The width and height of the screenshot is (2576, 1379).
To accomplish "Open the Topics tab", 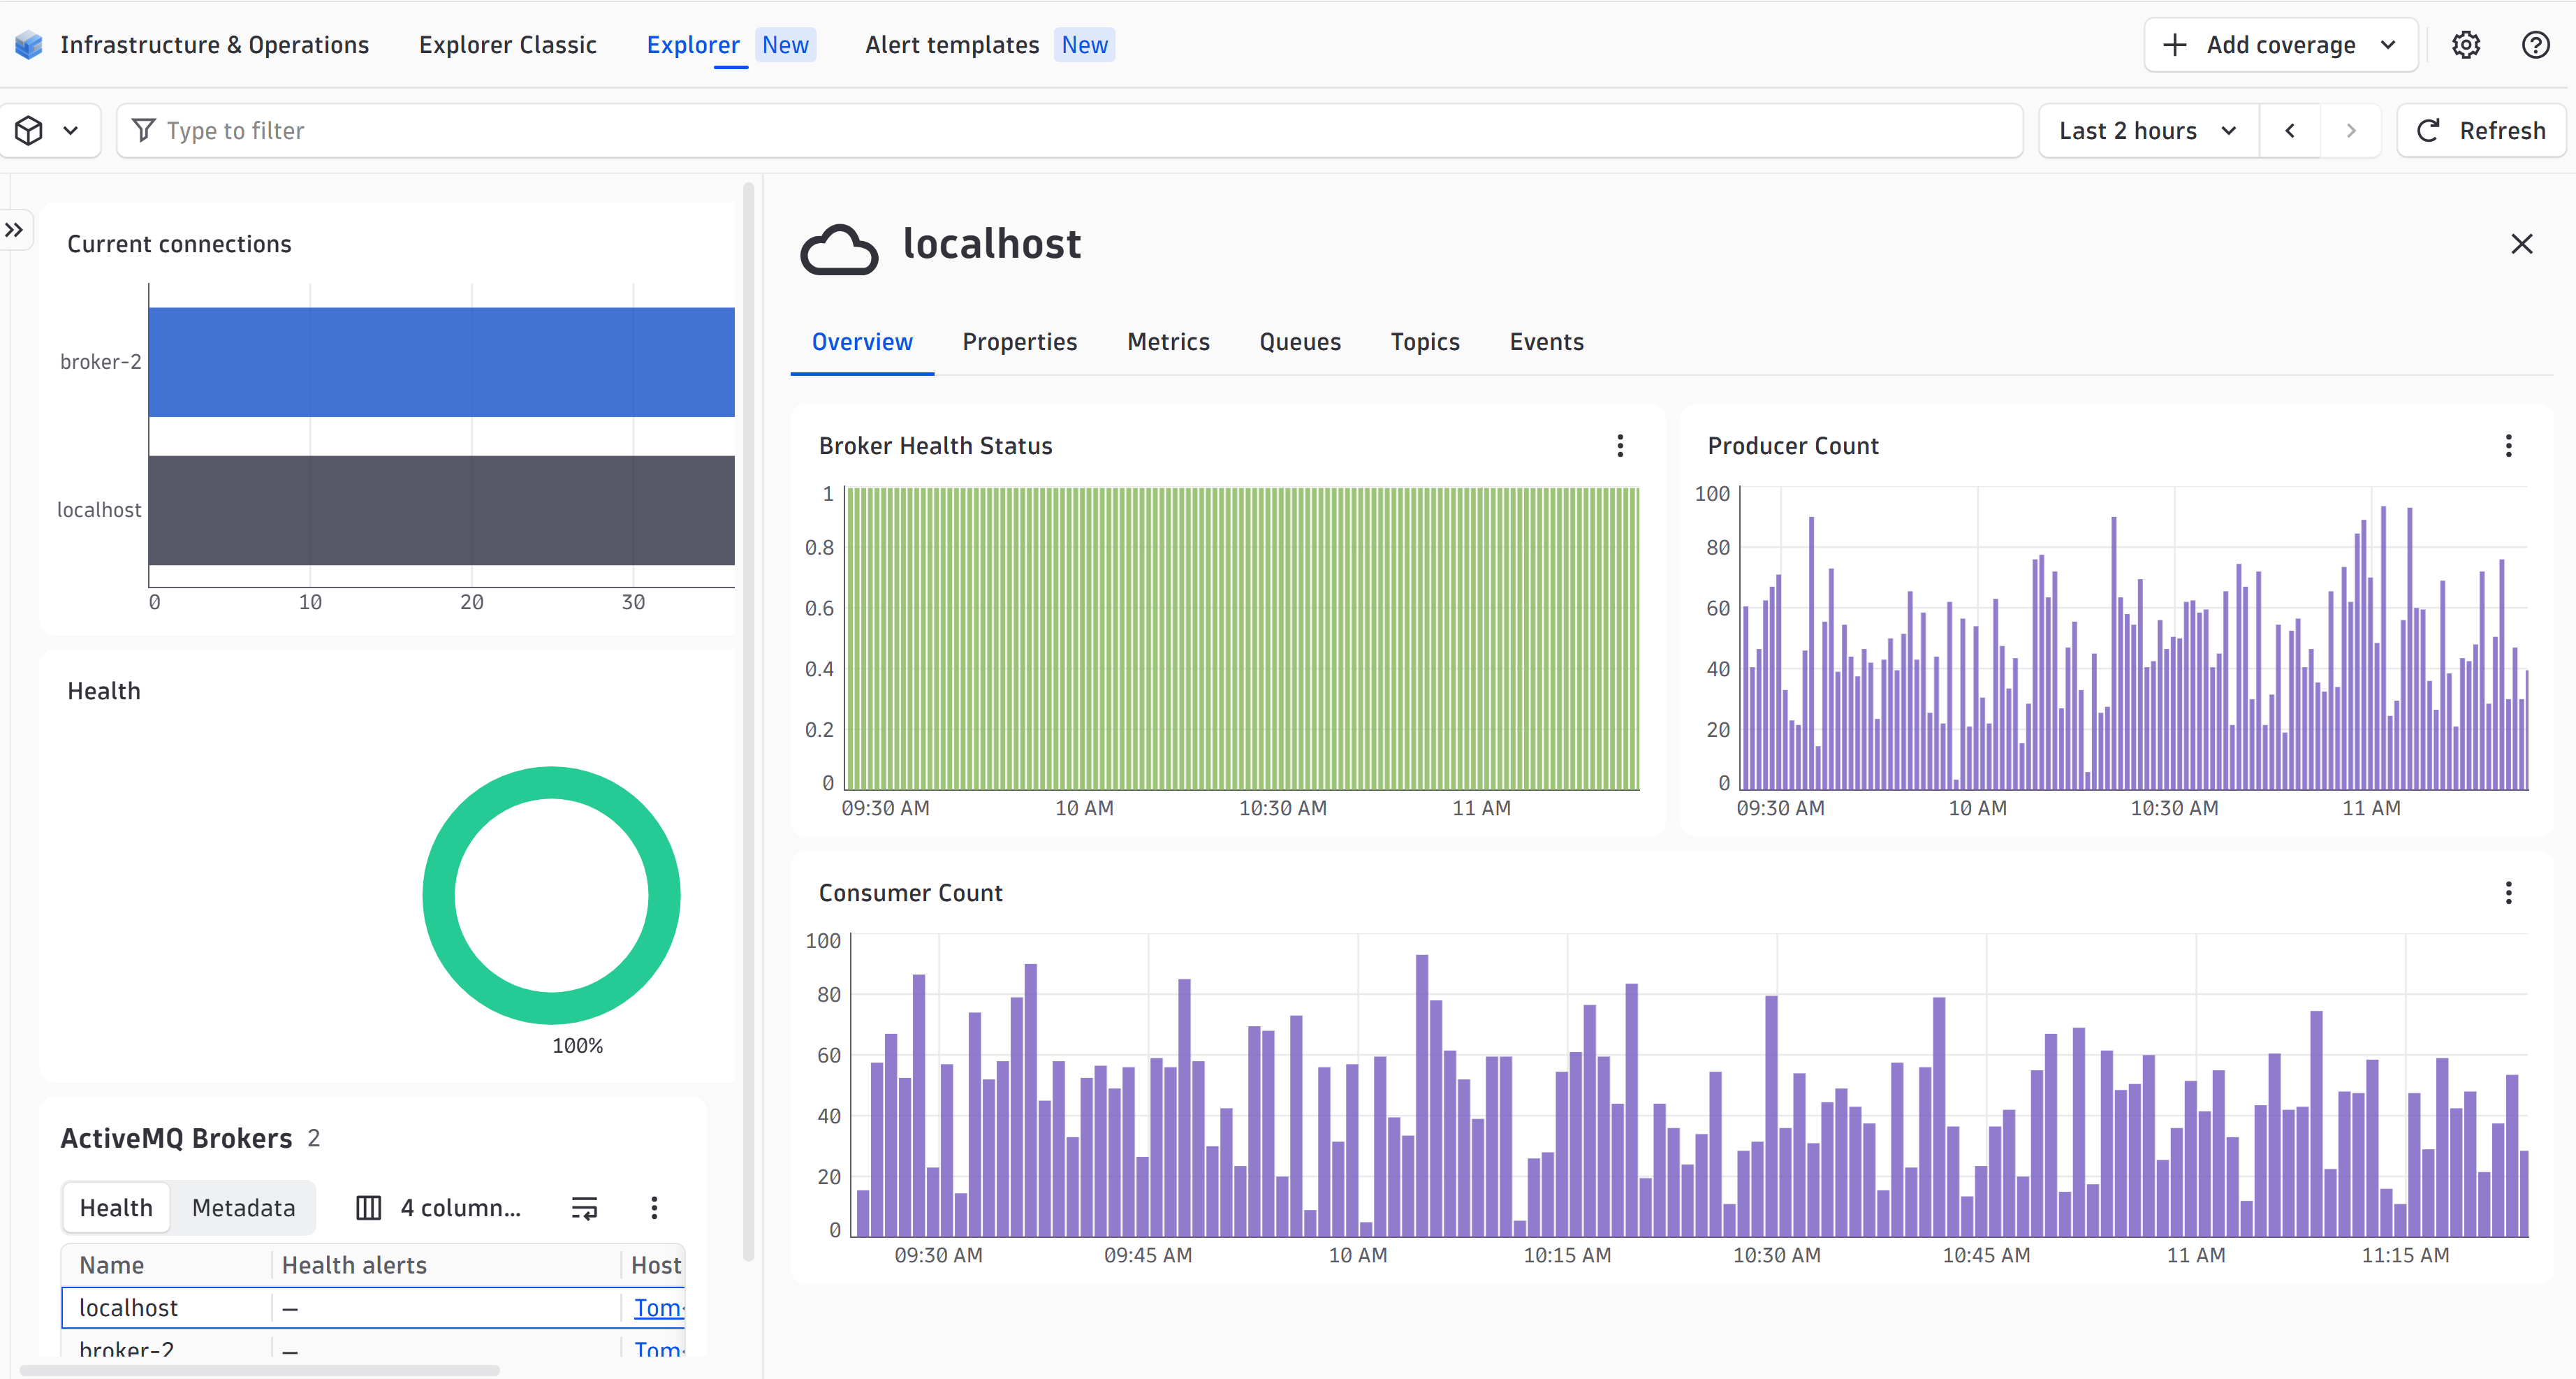I will tap(1425, 342).
